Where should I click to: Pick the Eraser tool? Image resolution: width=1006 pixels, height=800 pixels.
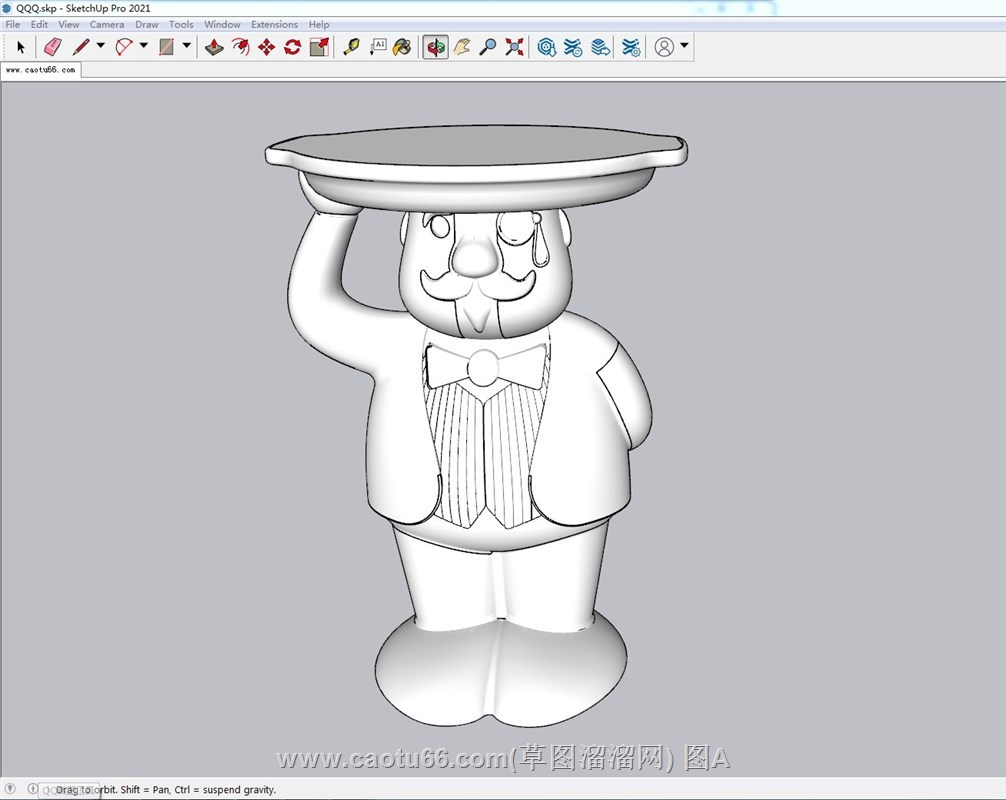[52, 47]
